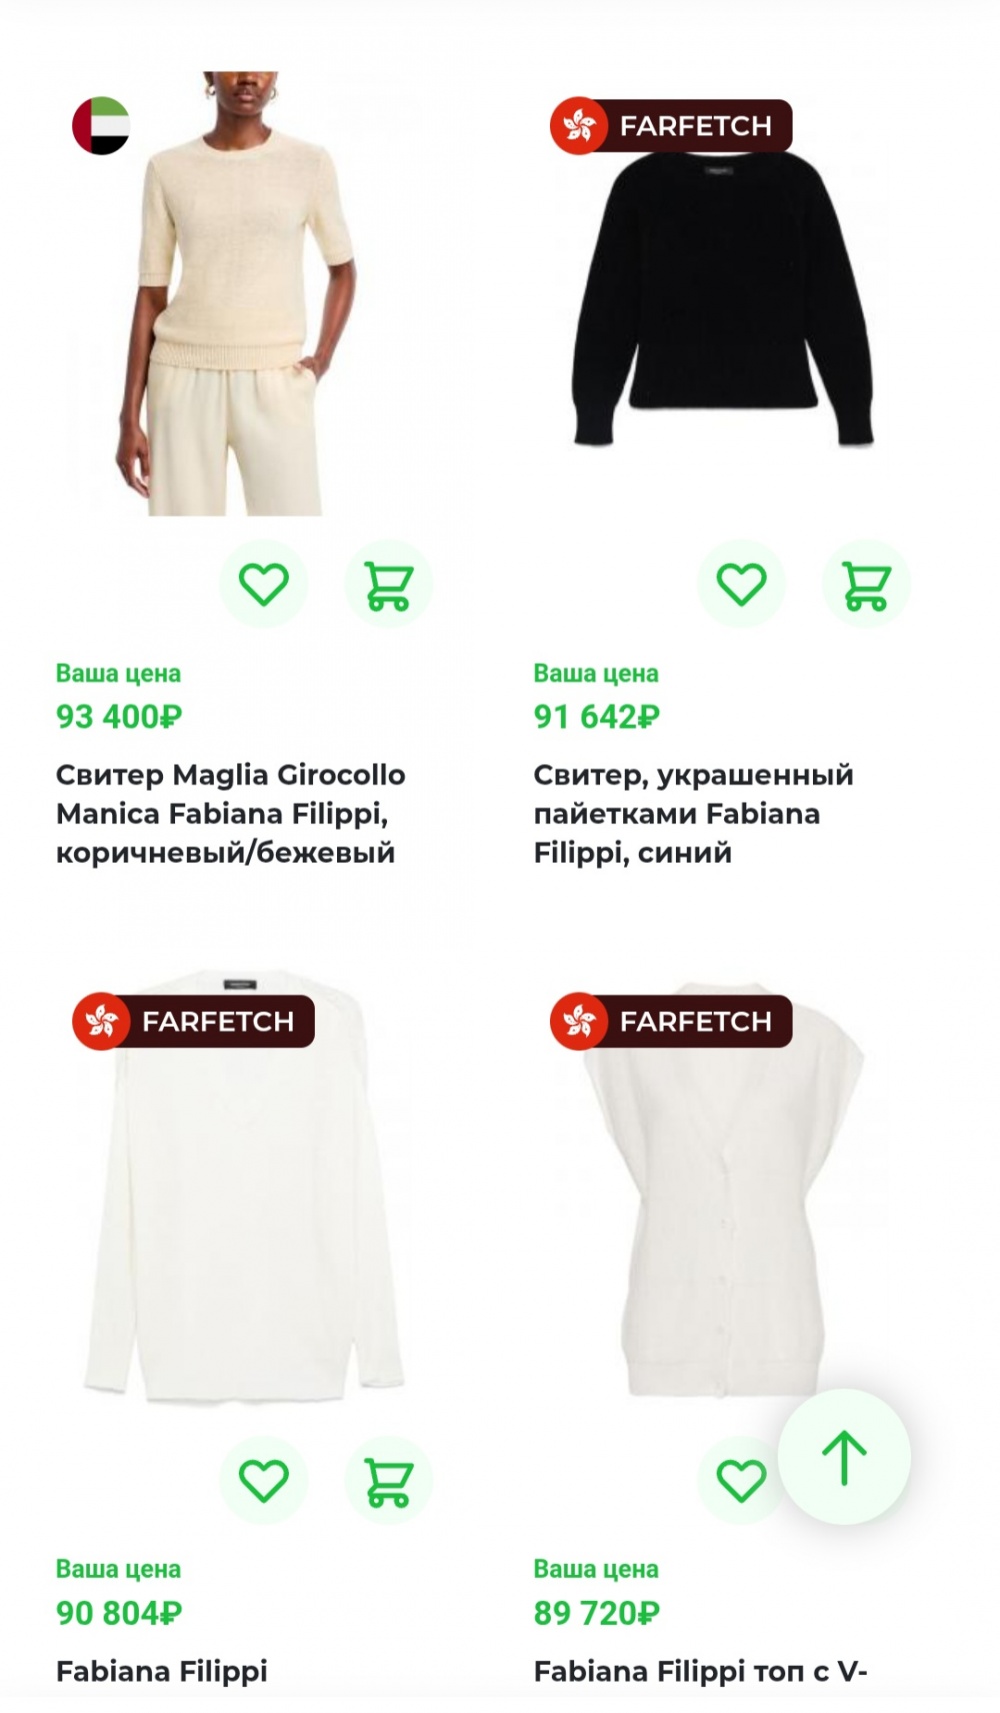Tap heart on white V-neck vest
The image size is (1000, 1713).
tap(742, 1480)
